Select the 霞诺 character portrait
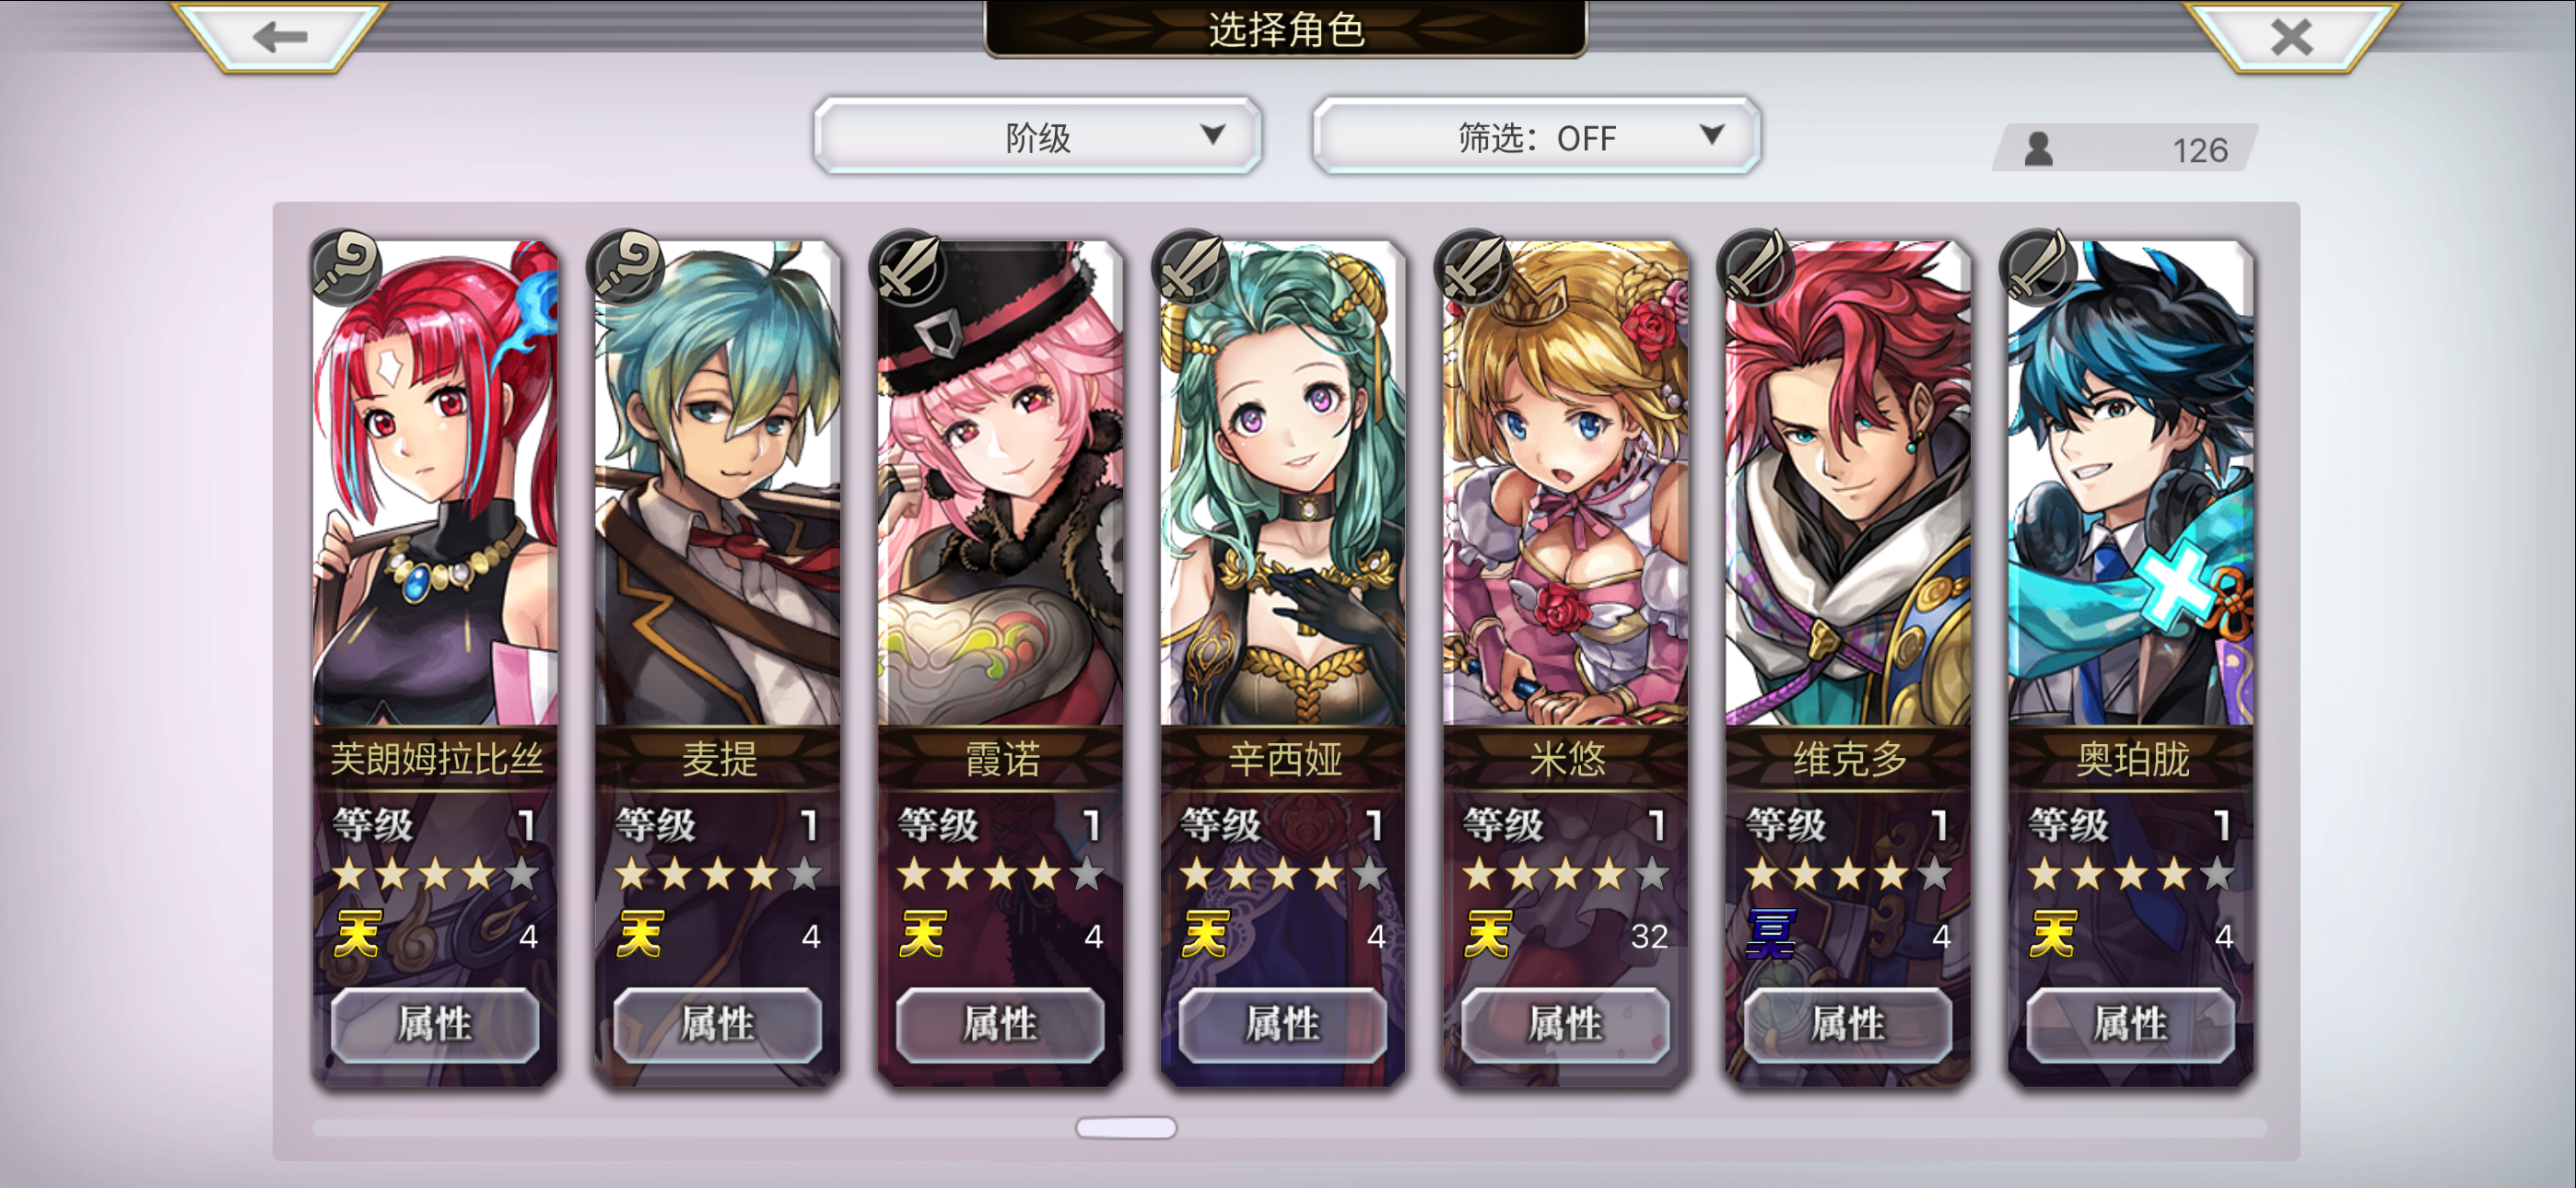 coord(1000,484)
